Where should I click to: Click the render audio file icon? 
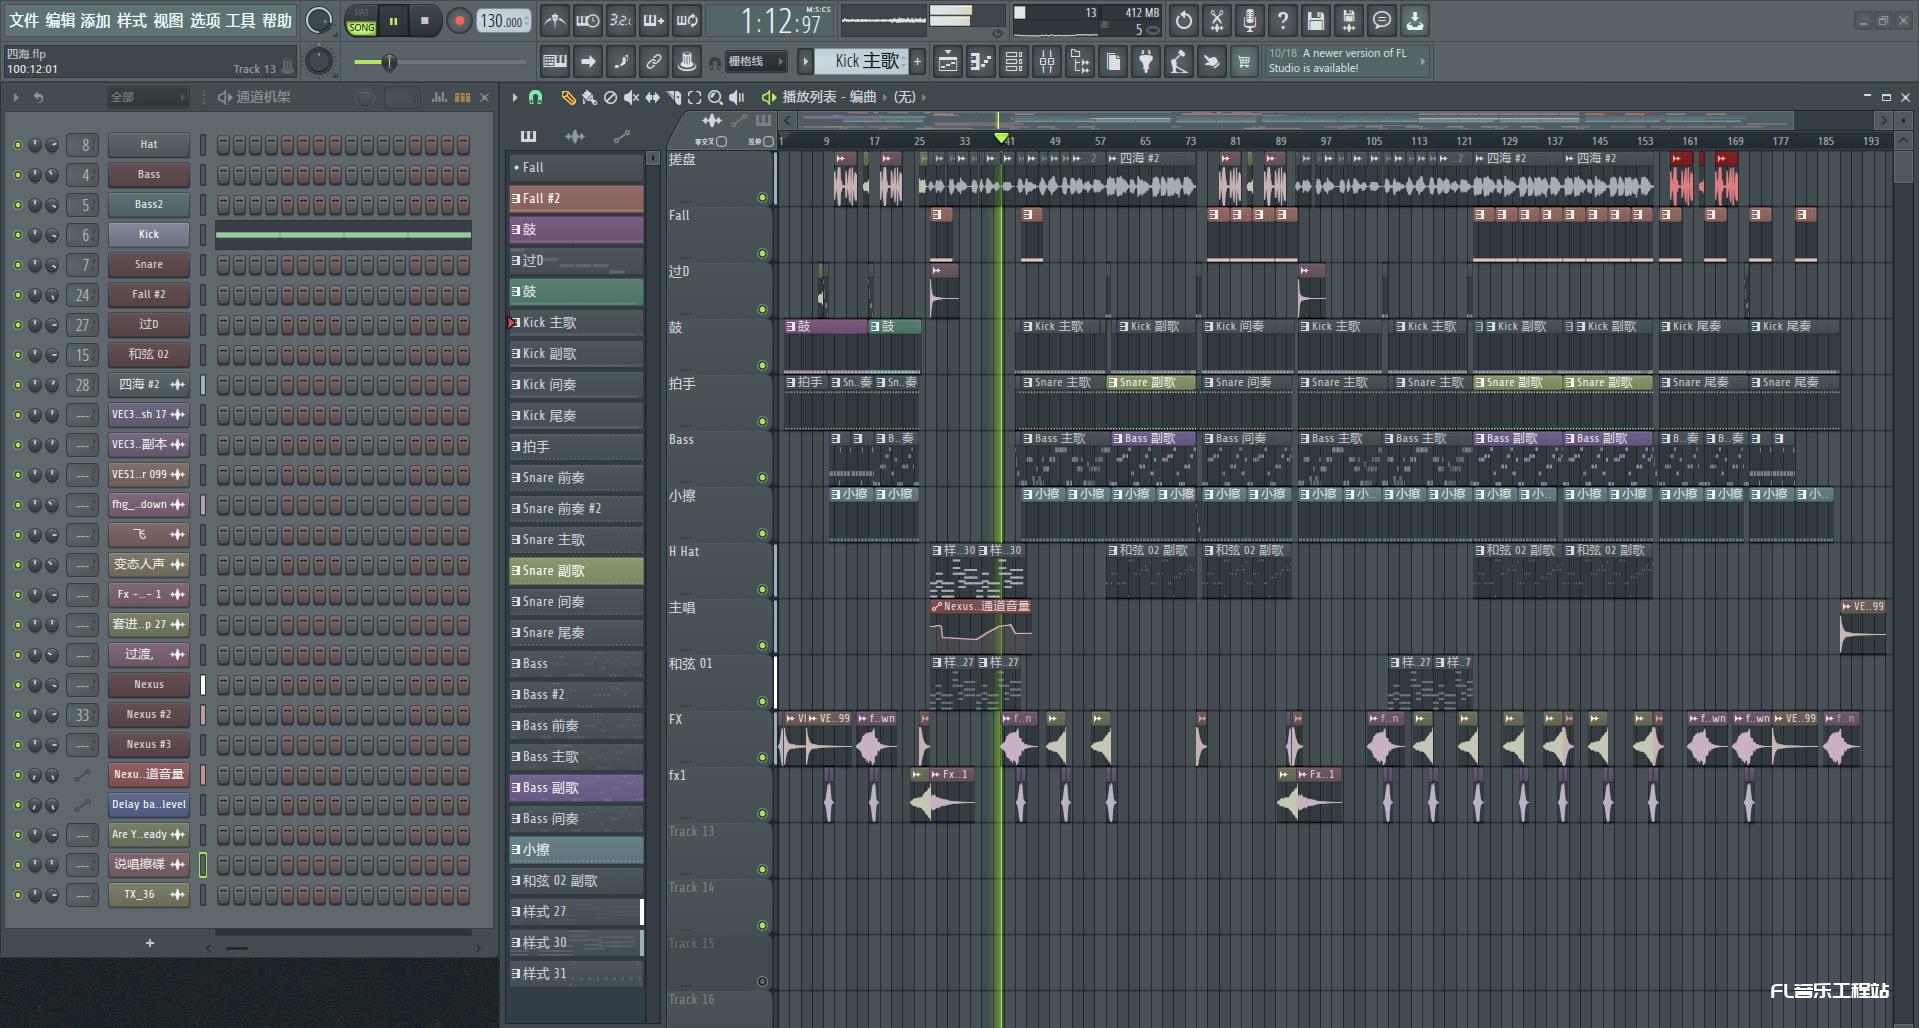pos(1349,20)
